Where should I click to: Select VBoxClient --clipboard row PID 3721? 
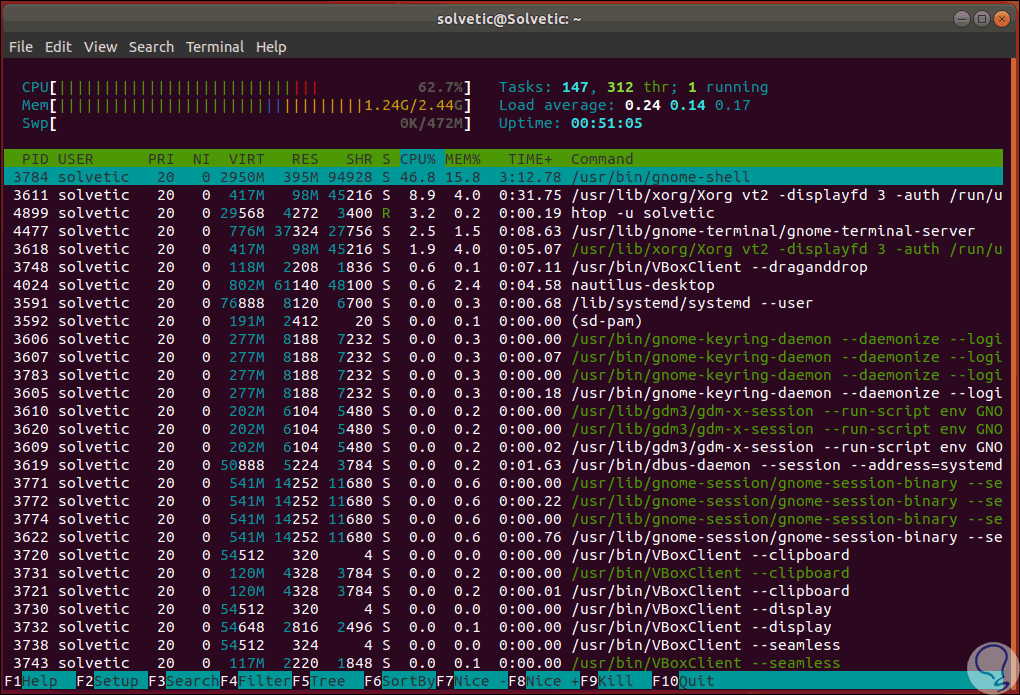coord(503,592)
